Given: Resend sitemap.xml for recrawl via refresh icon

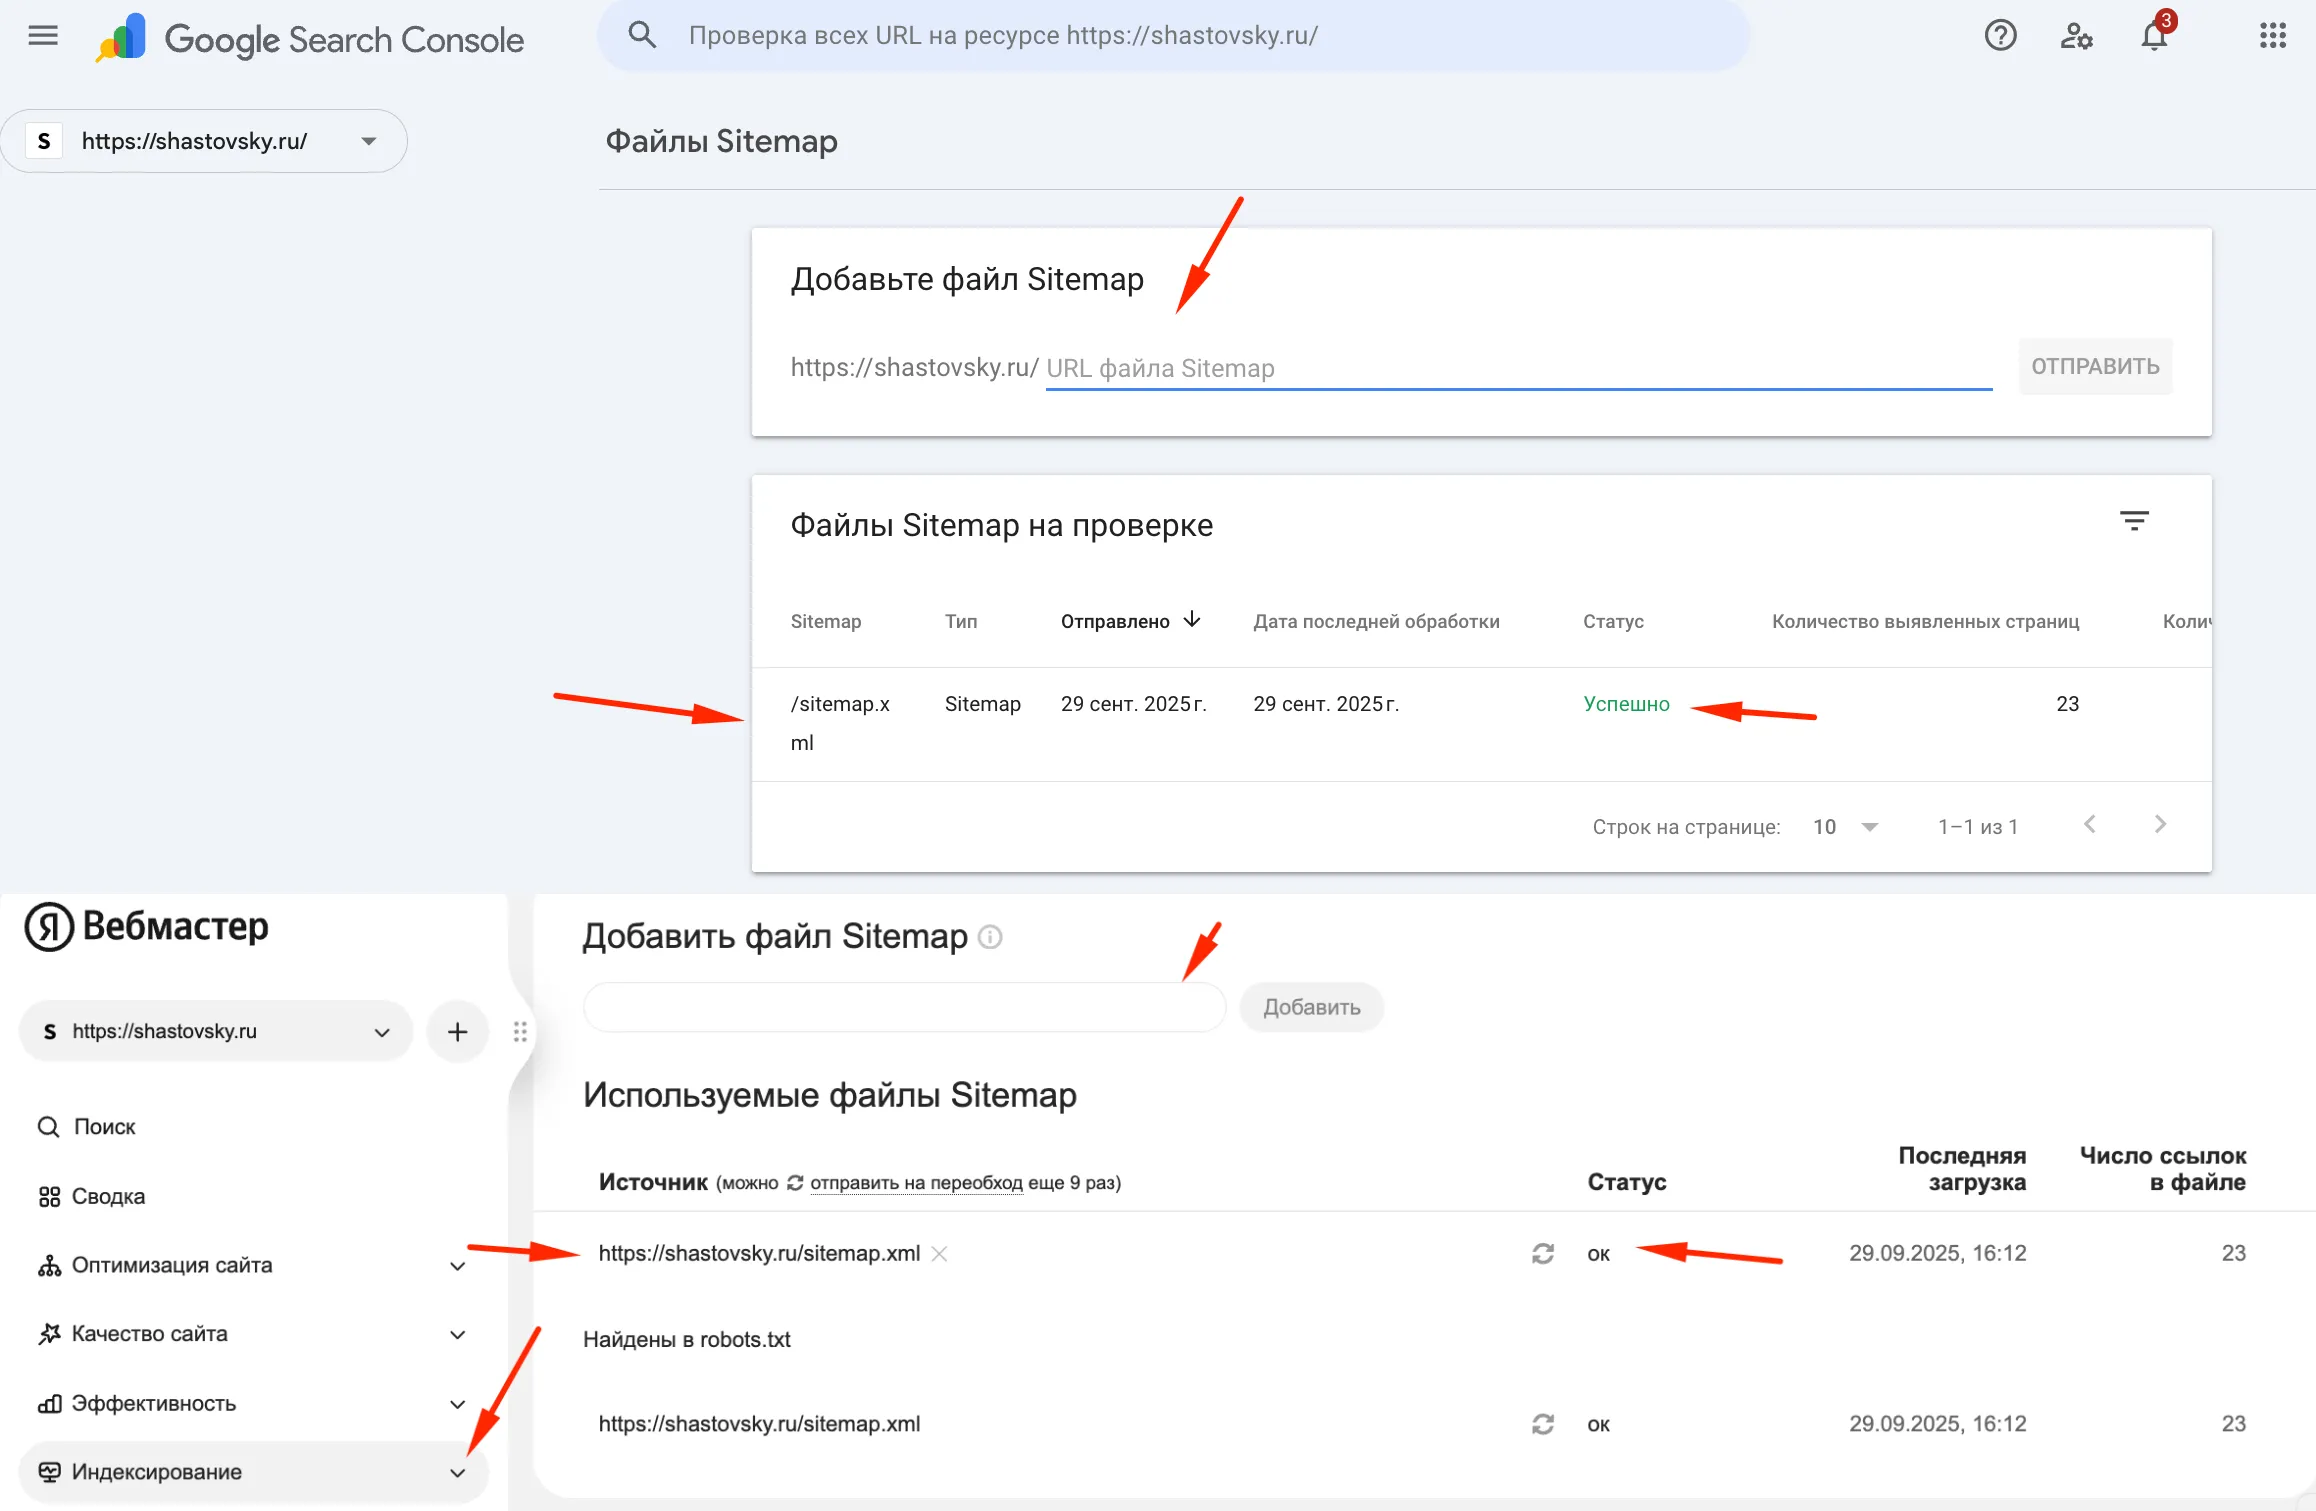Looking at the screenshot, I should pyautogui.click(x=1543, y=1253).
